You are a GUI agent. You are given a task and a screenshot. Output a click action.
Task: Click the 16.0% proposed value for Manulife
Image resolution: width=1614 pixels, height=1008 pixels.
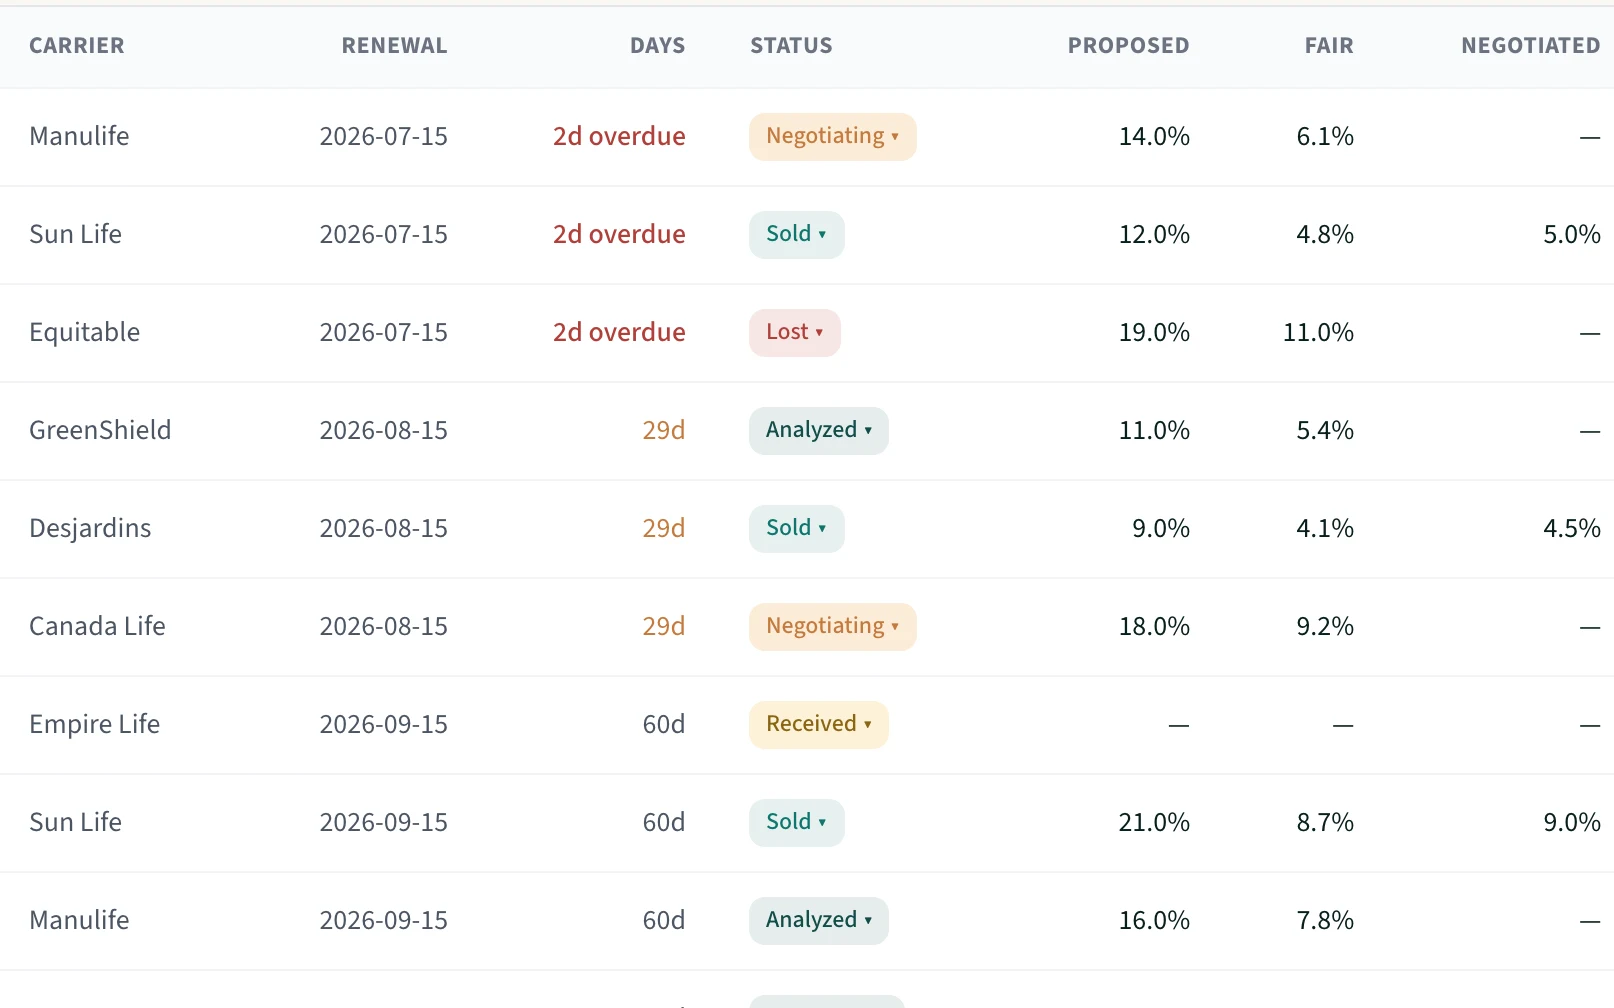pyautogui.click(x=1154, y=921)
